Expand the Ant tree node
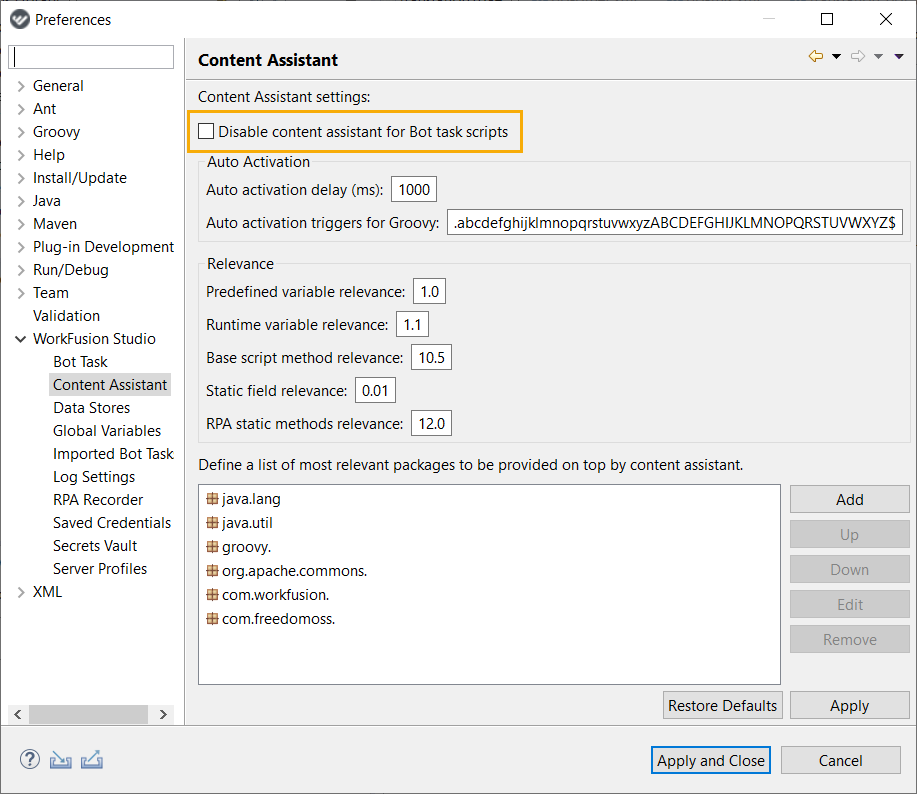Screen dimensions: 917x794 [21, 109]
